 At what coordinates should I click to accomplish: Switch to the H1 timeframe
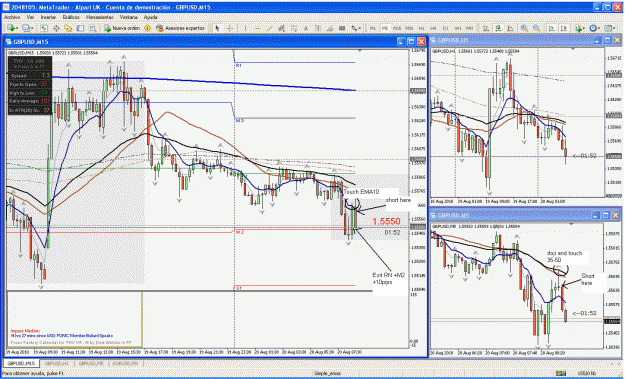421,28
